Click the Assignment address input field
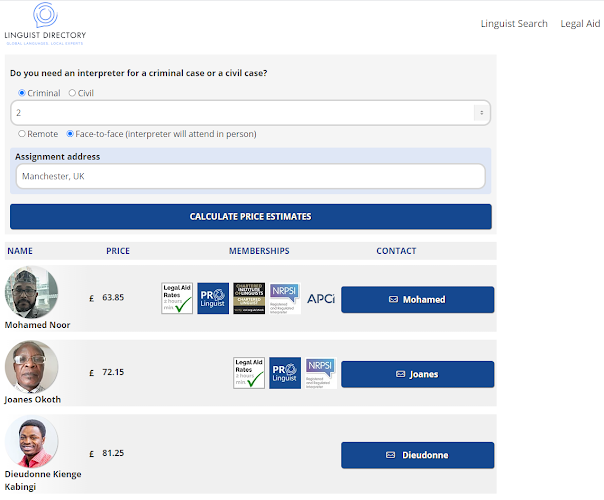The height and width of the screenshot is (500, 604). [x=250, y=176]
